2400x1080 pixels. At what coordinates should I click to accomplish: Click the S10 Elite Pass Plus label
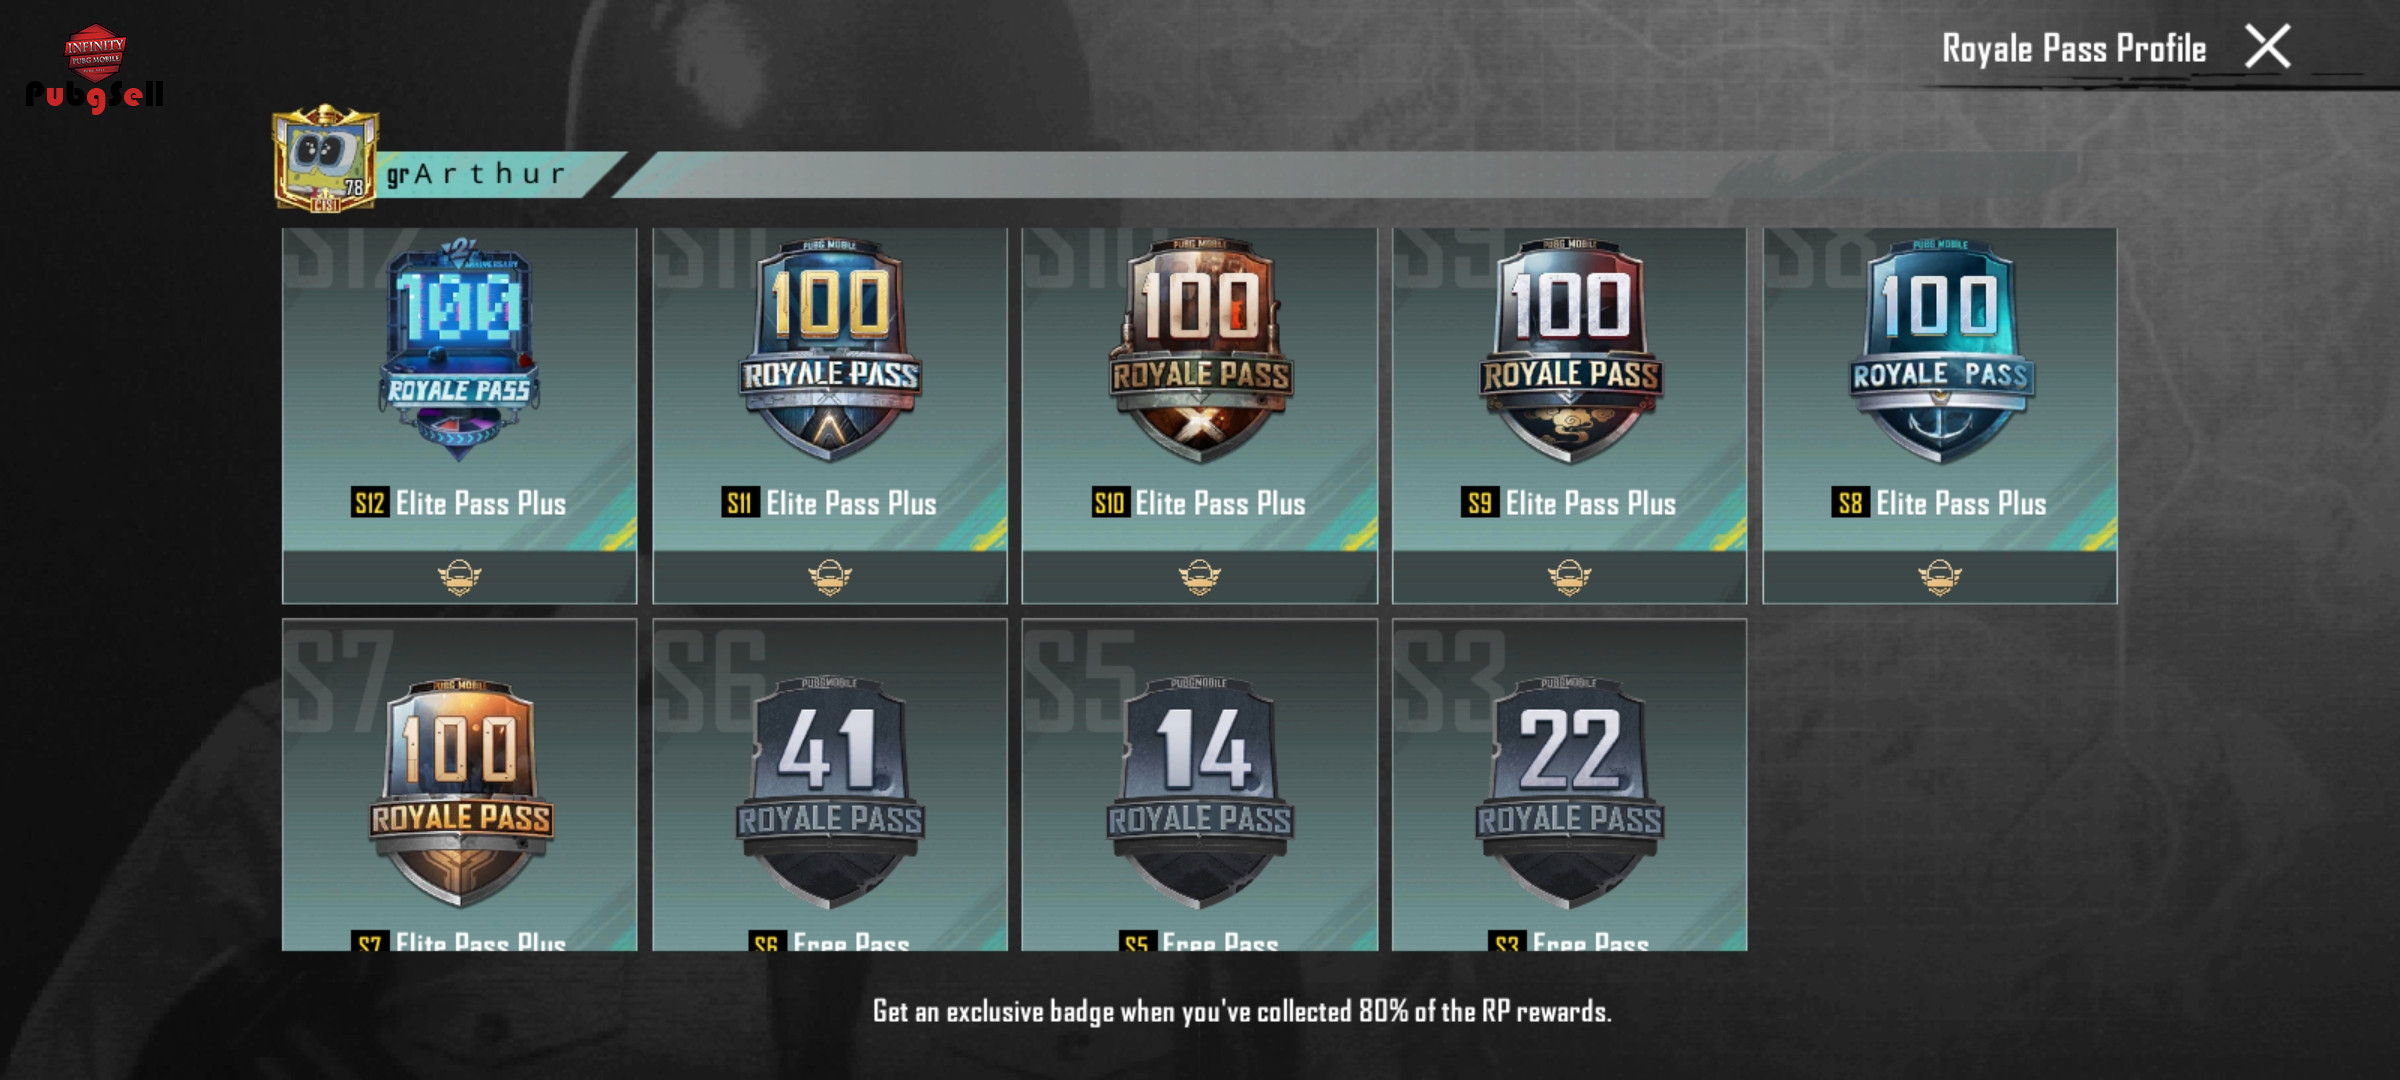[1199, 503]
